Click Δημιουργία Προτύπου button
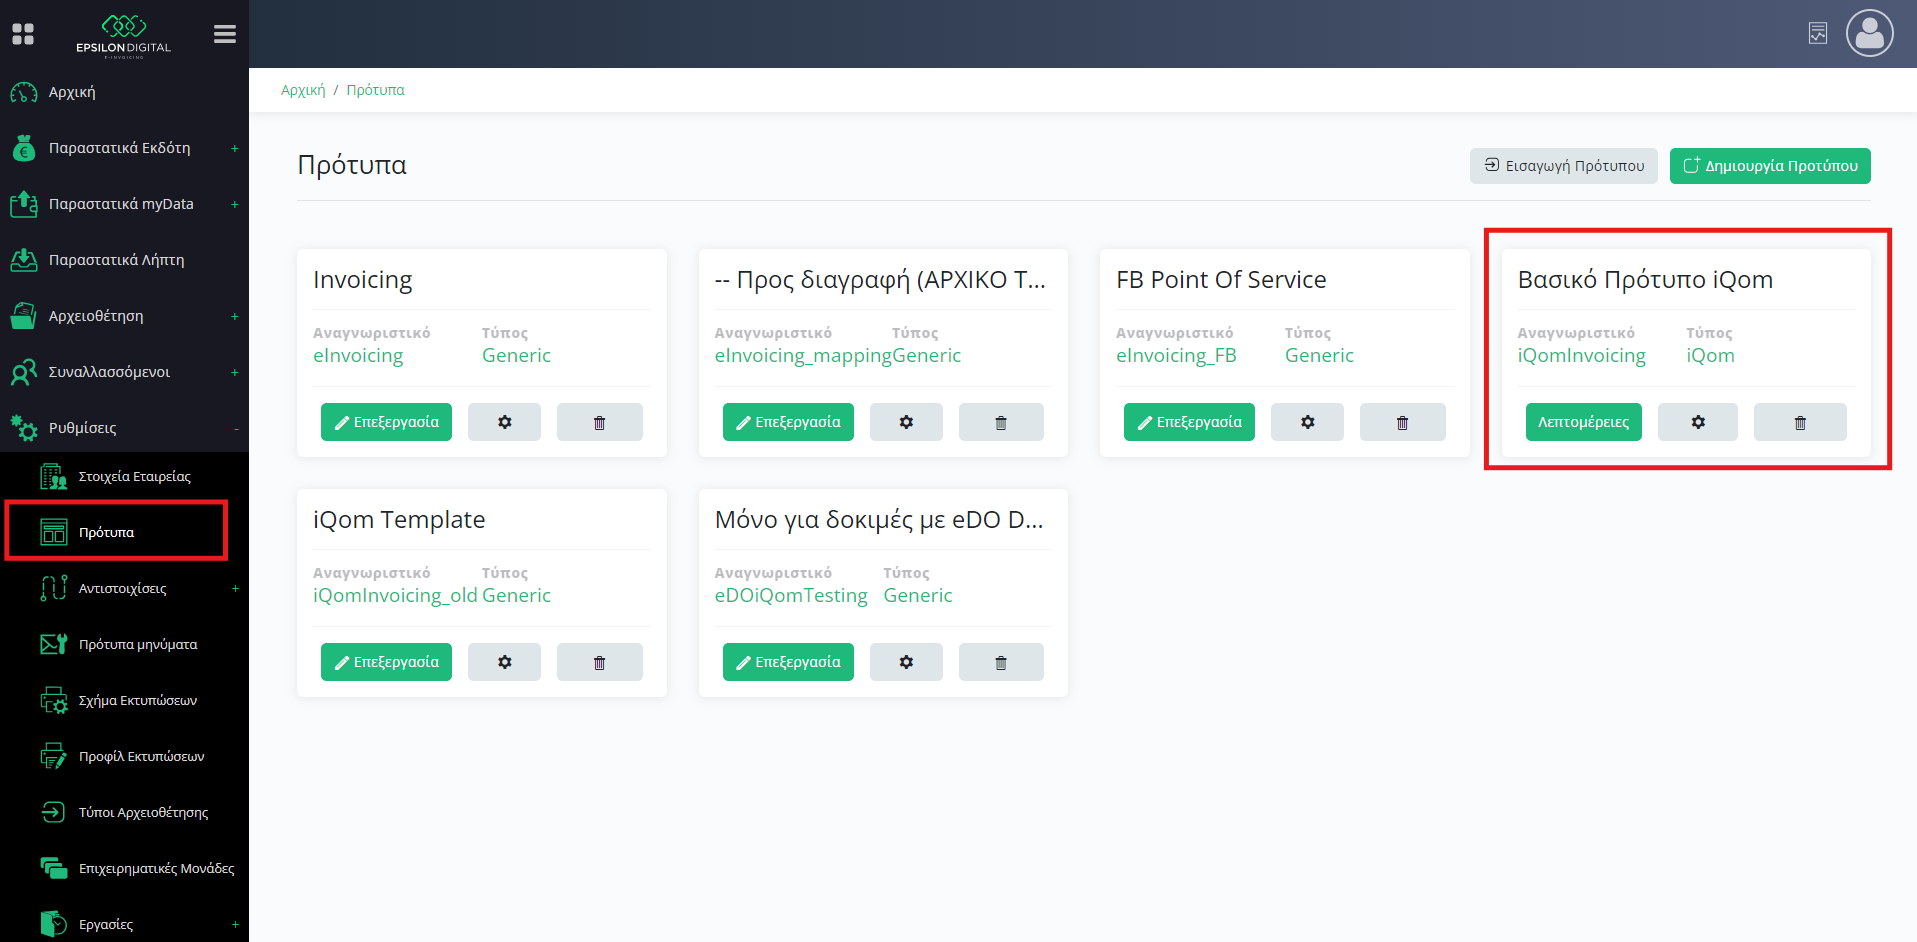The width and height of the screenshot is (1917, 942). click(1769, 166)
